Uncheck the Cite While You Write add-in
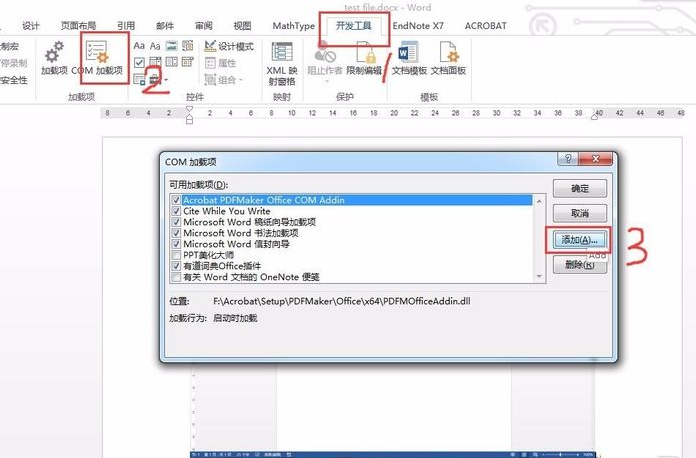 tap(176, 211)
